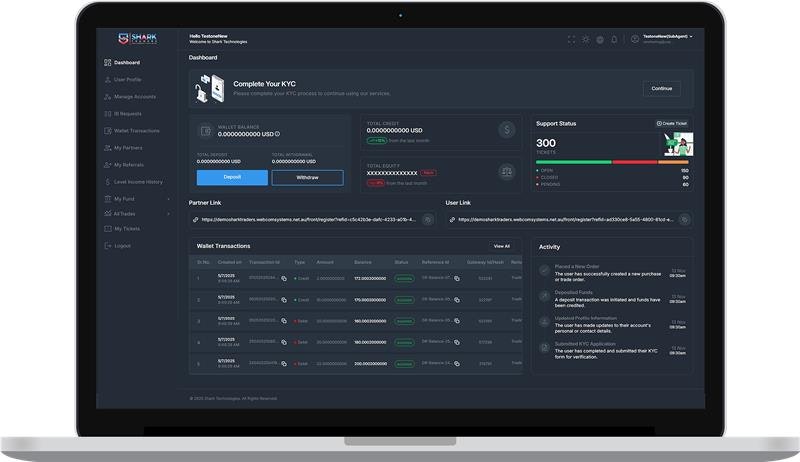Toggle fullscreen mode icon in header
Screen dimensions: 800x462
[x=571, y=39]
